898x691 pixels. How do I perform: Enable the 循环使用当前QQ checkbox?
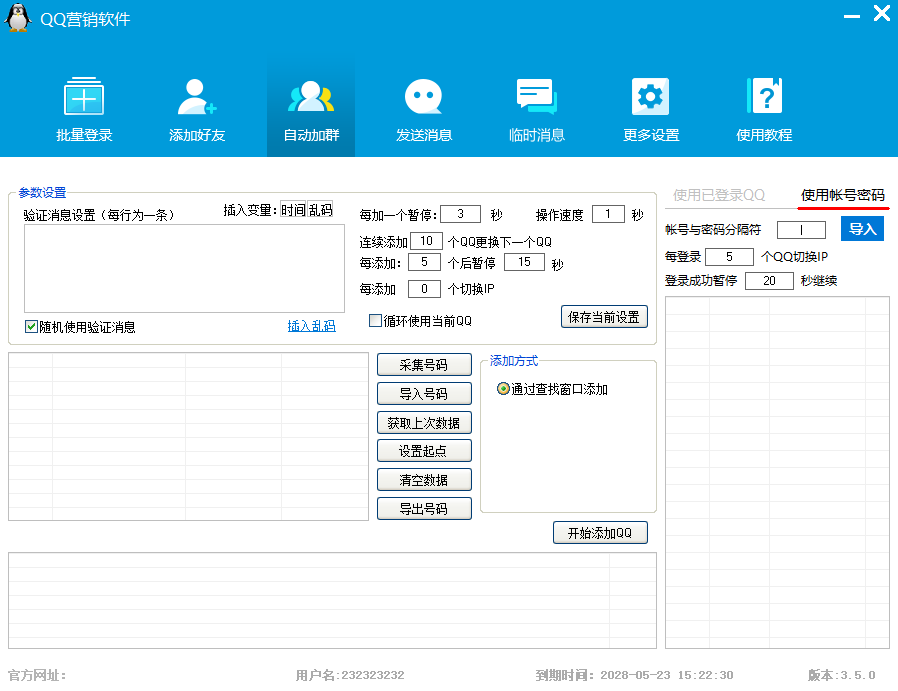pyautogui.click(x=375, y=321)
